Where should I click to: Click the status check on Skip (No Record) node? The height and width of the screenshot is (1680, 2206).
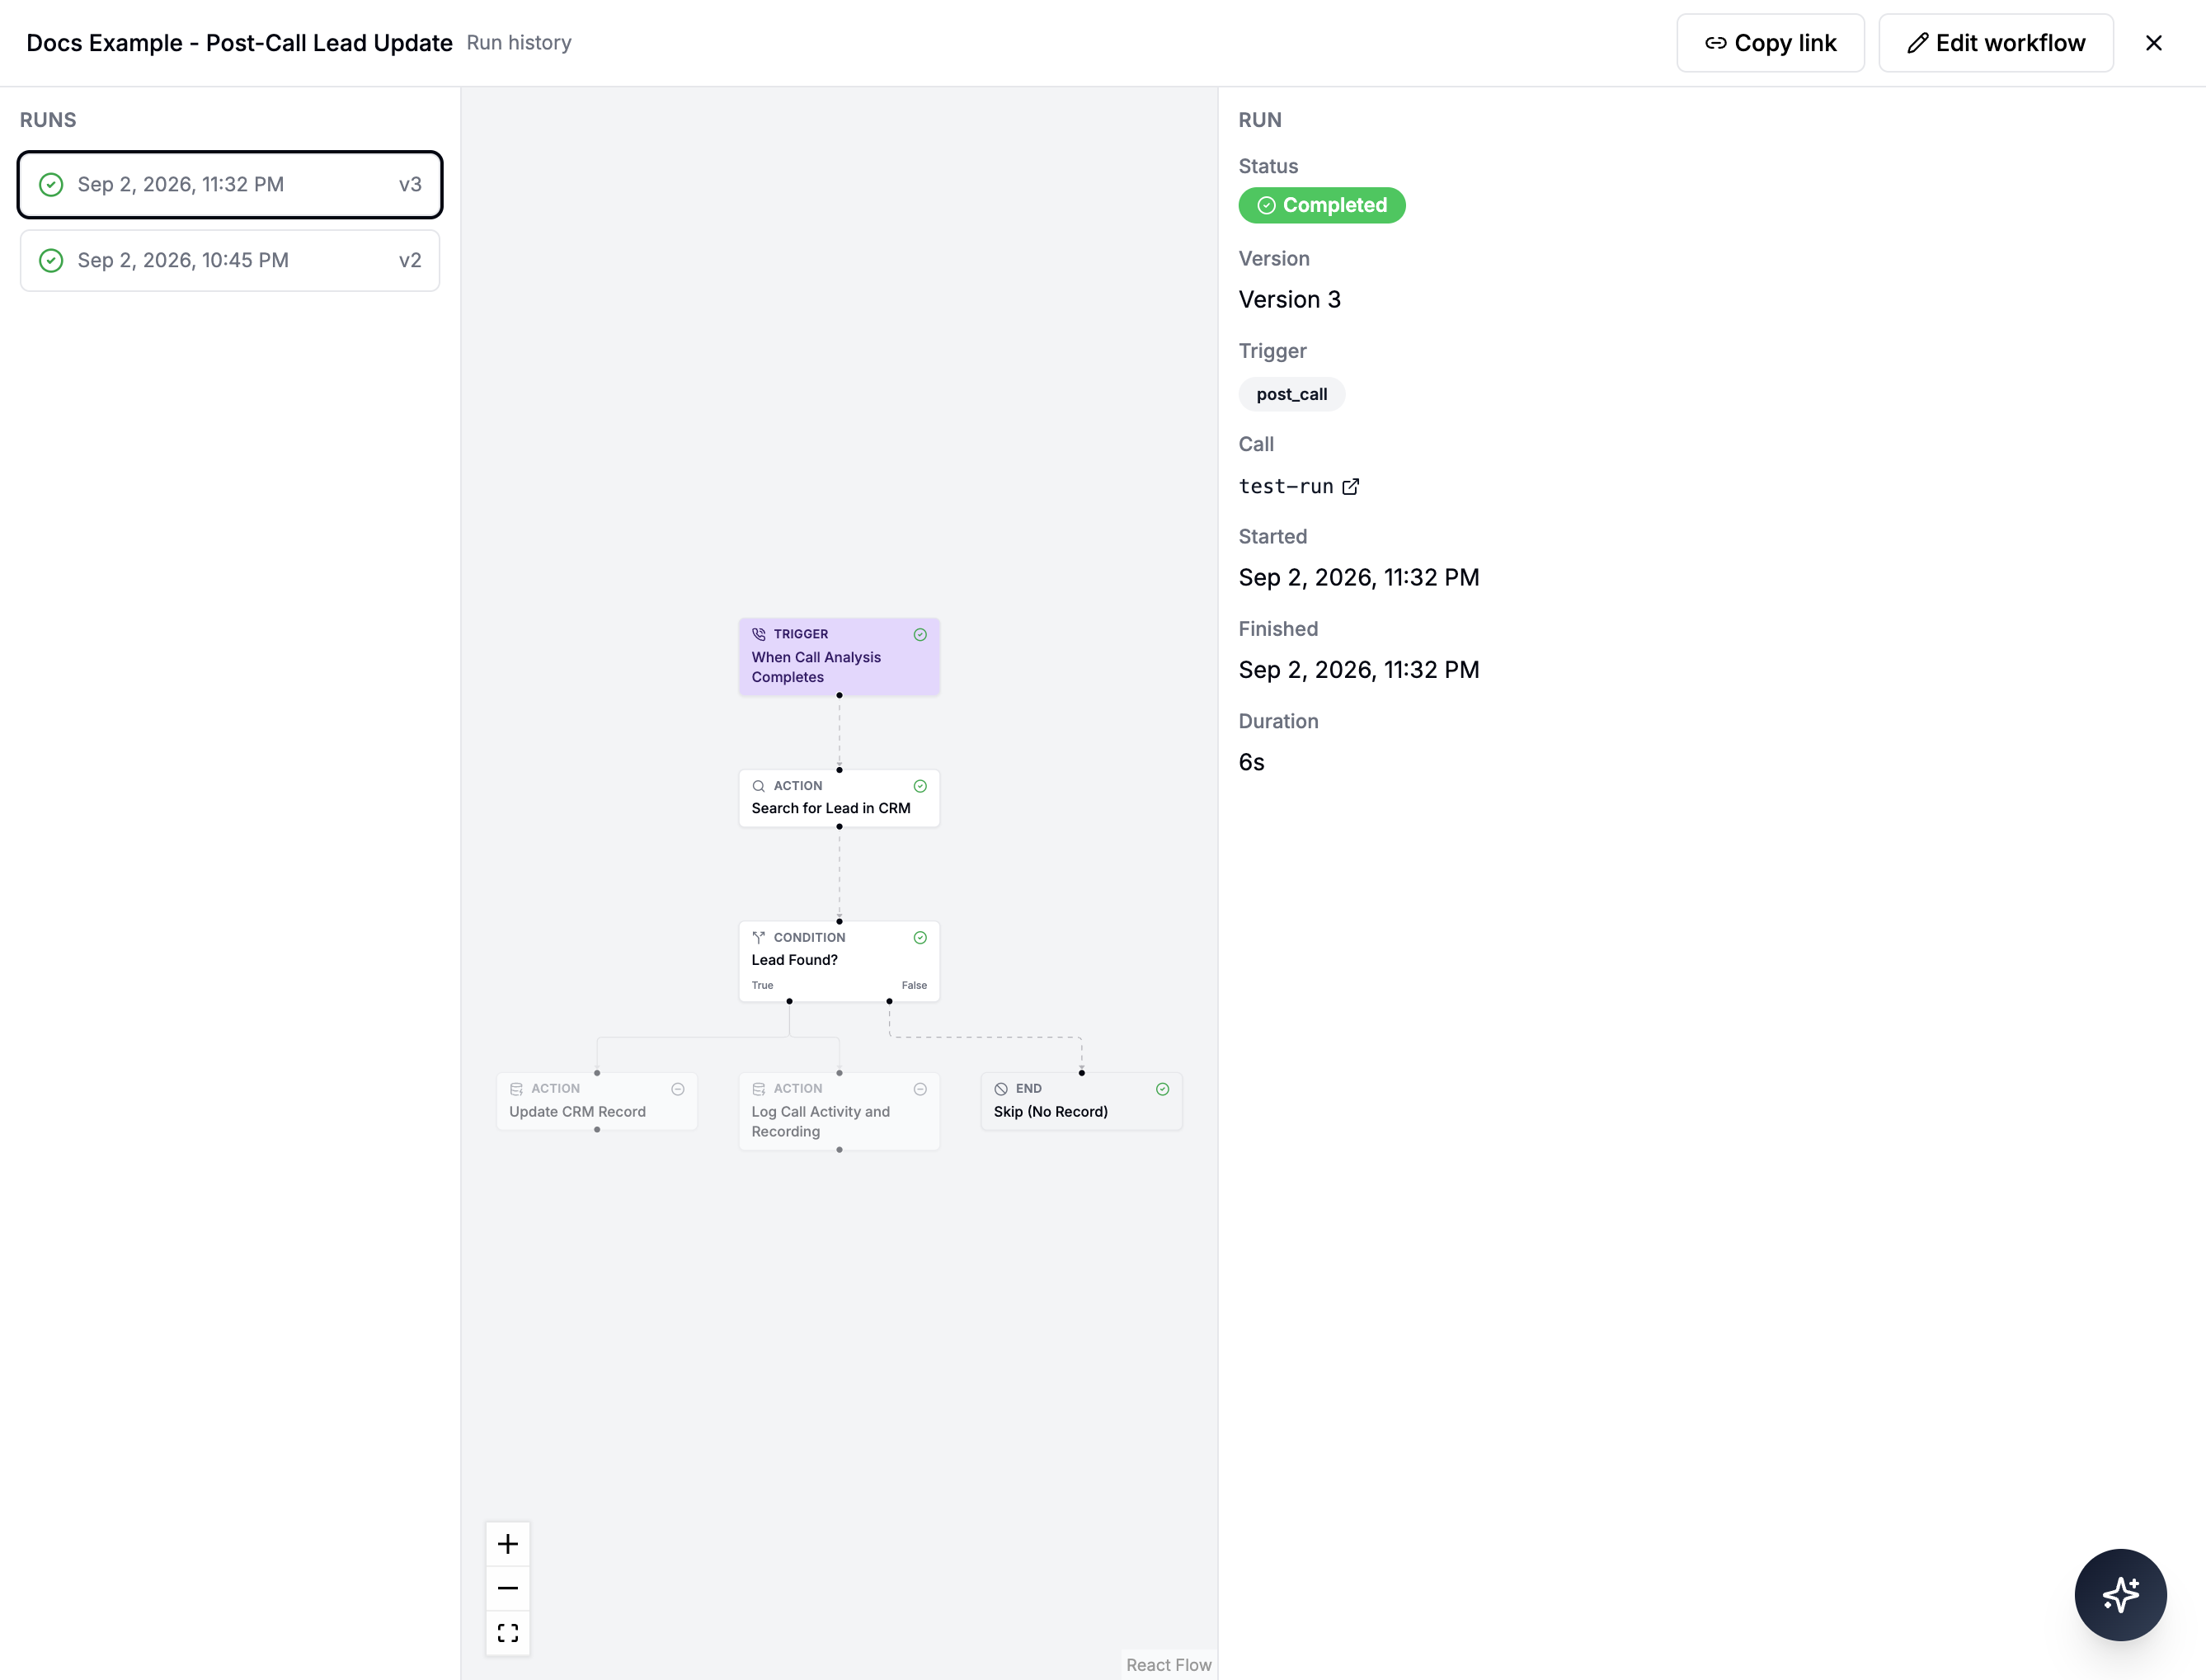coord(1162,1089)
